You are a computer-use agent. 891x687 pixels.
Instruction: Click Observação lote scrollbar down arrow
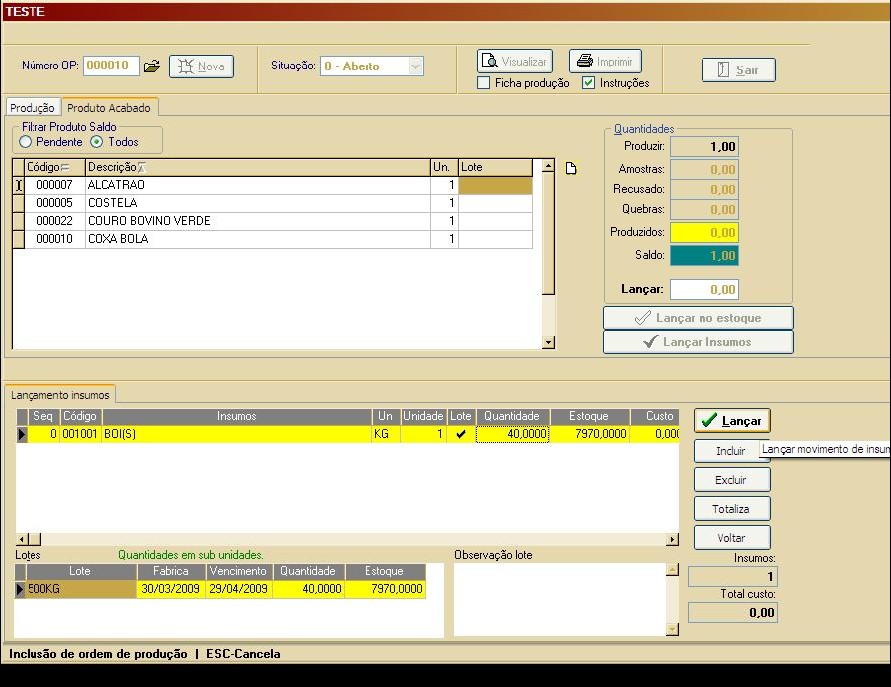click(672, 629)
